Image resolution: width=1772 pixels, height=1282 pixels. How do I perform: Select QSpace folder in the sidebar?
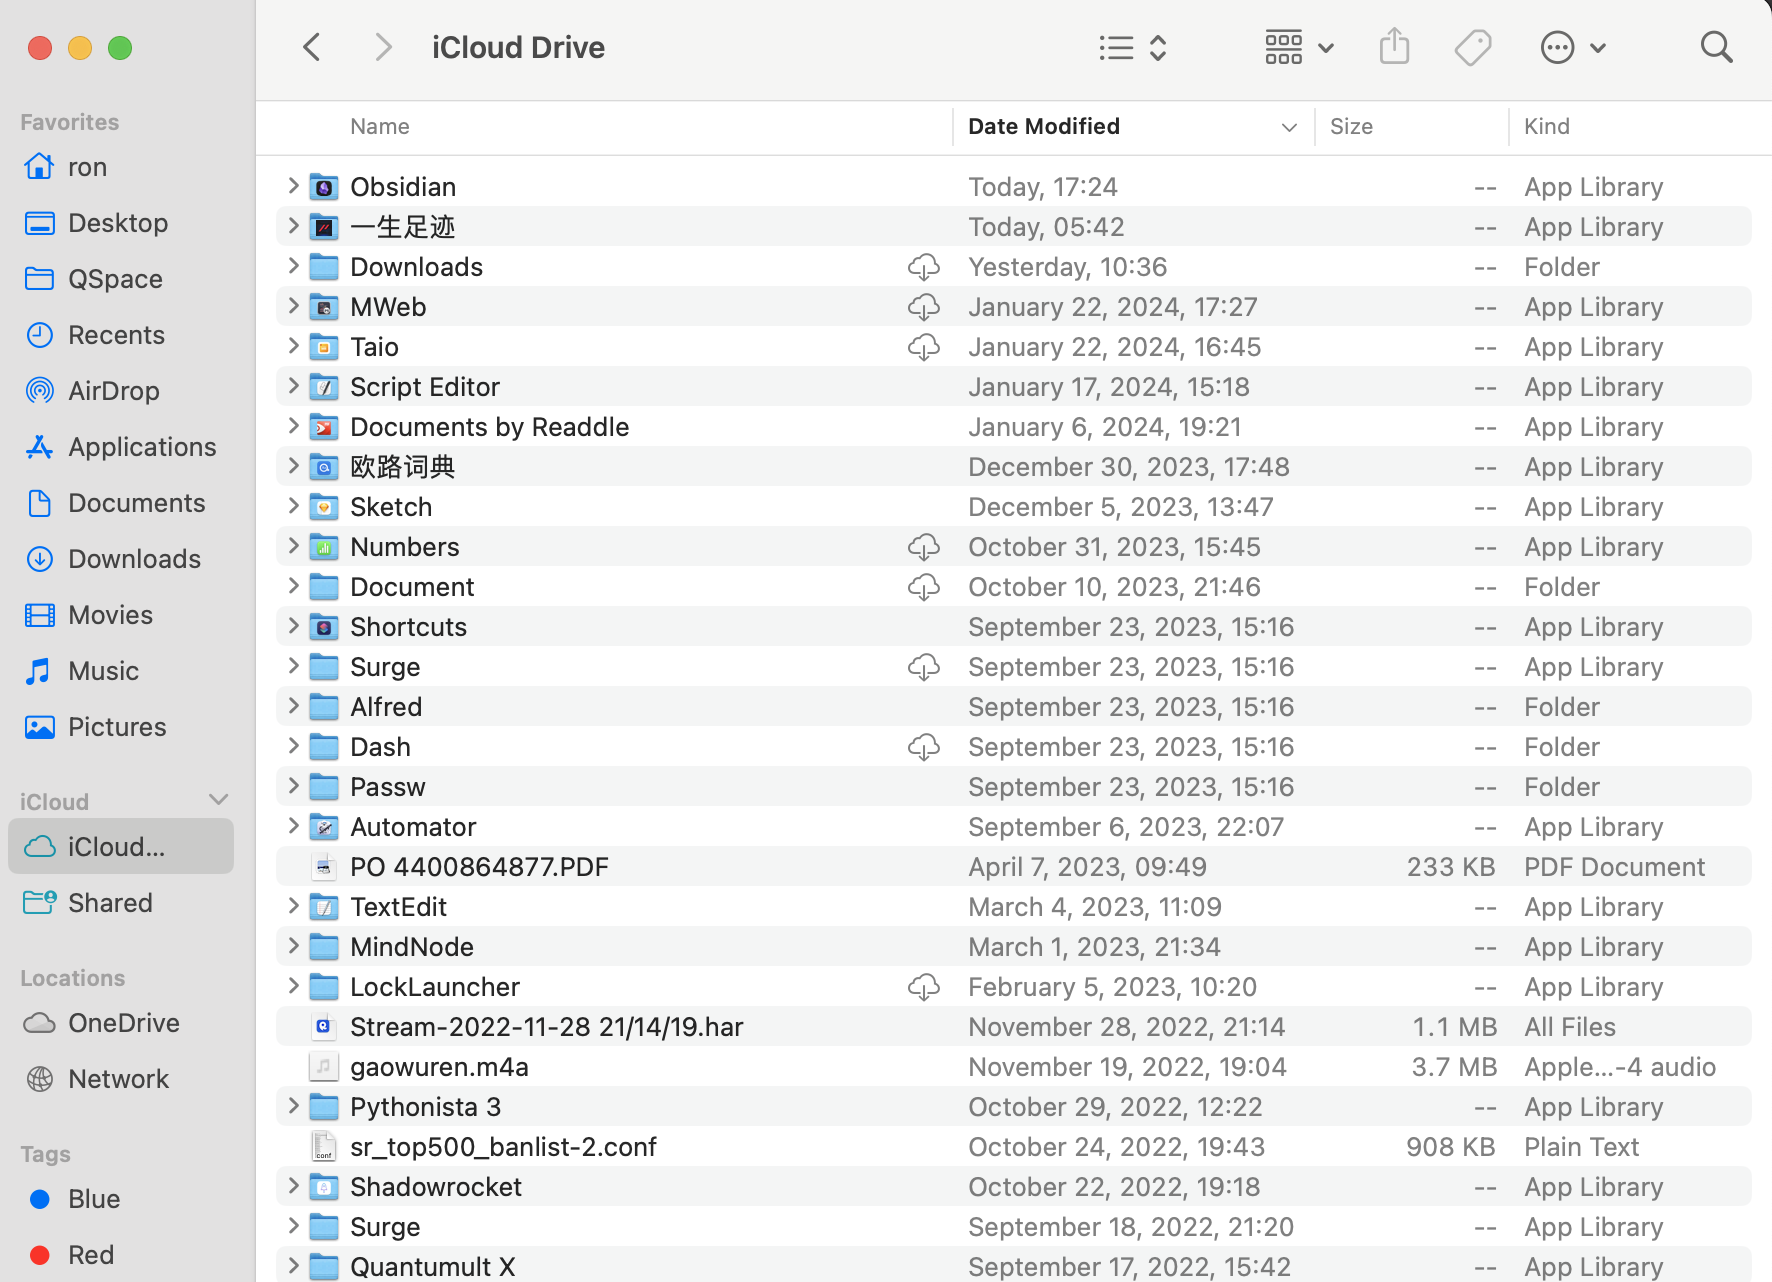121,279
